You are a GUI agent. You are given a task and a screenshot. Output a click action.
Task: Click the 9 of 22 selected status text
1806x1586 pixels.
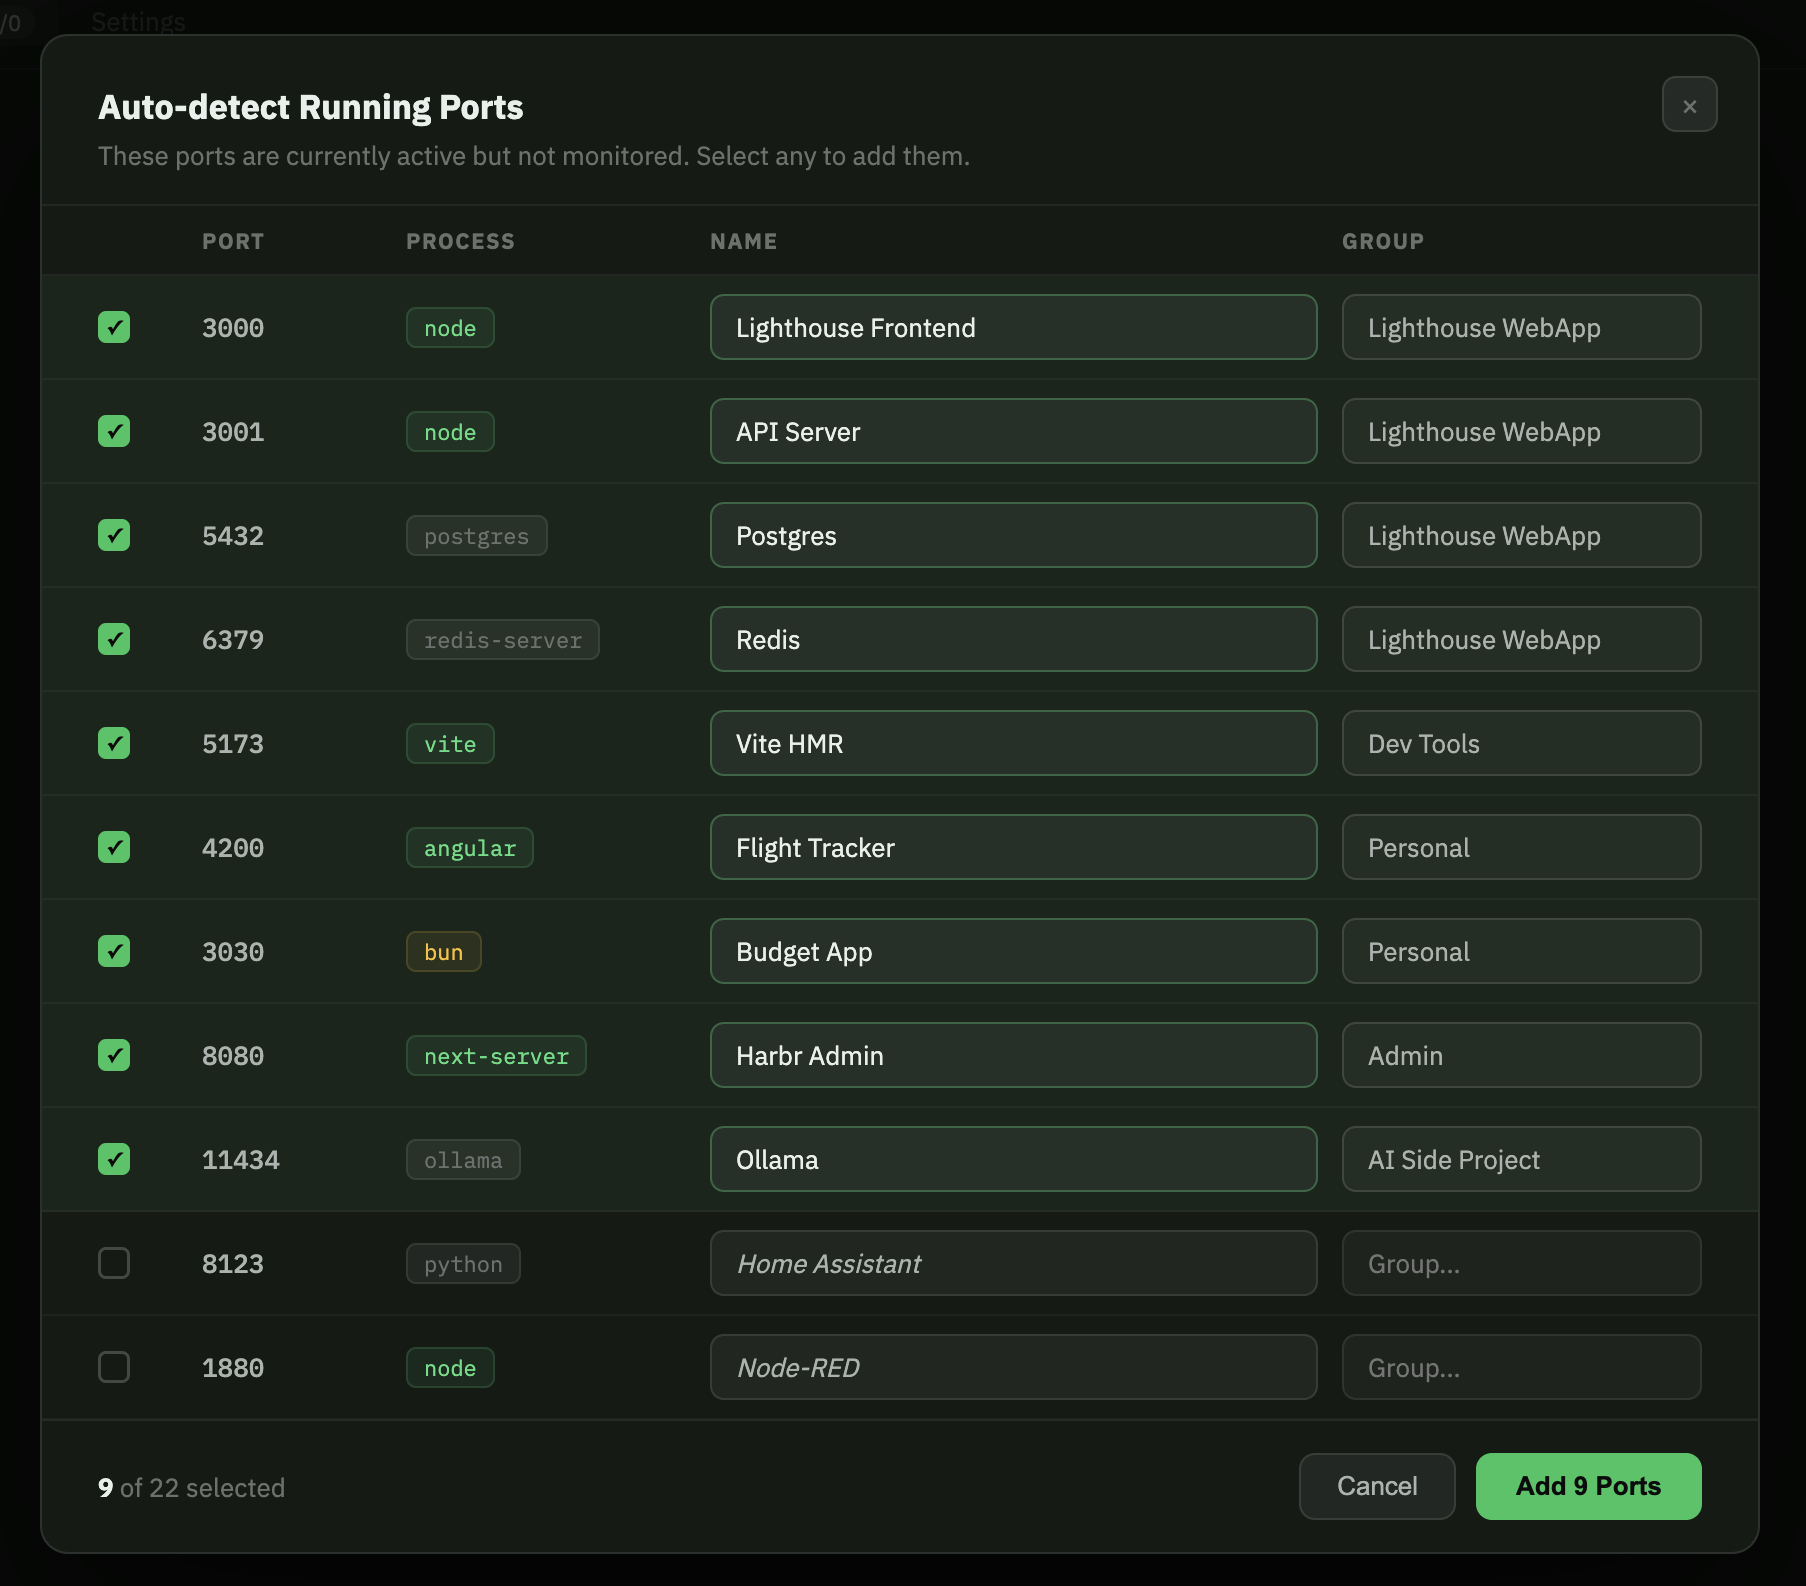(191, 1487)
